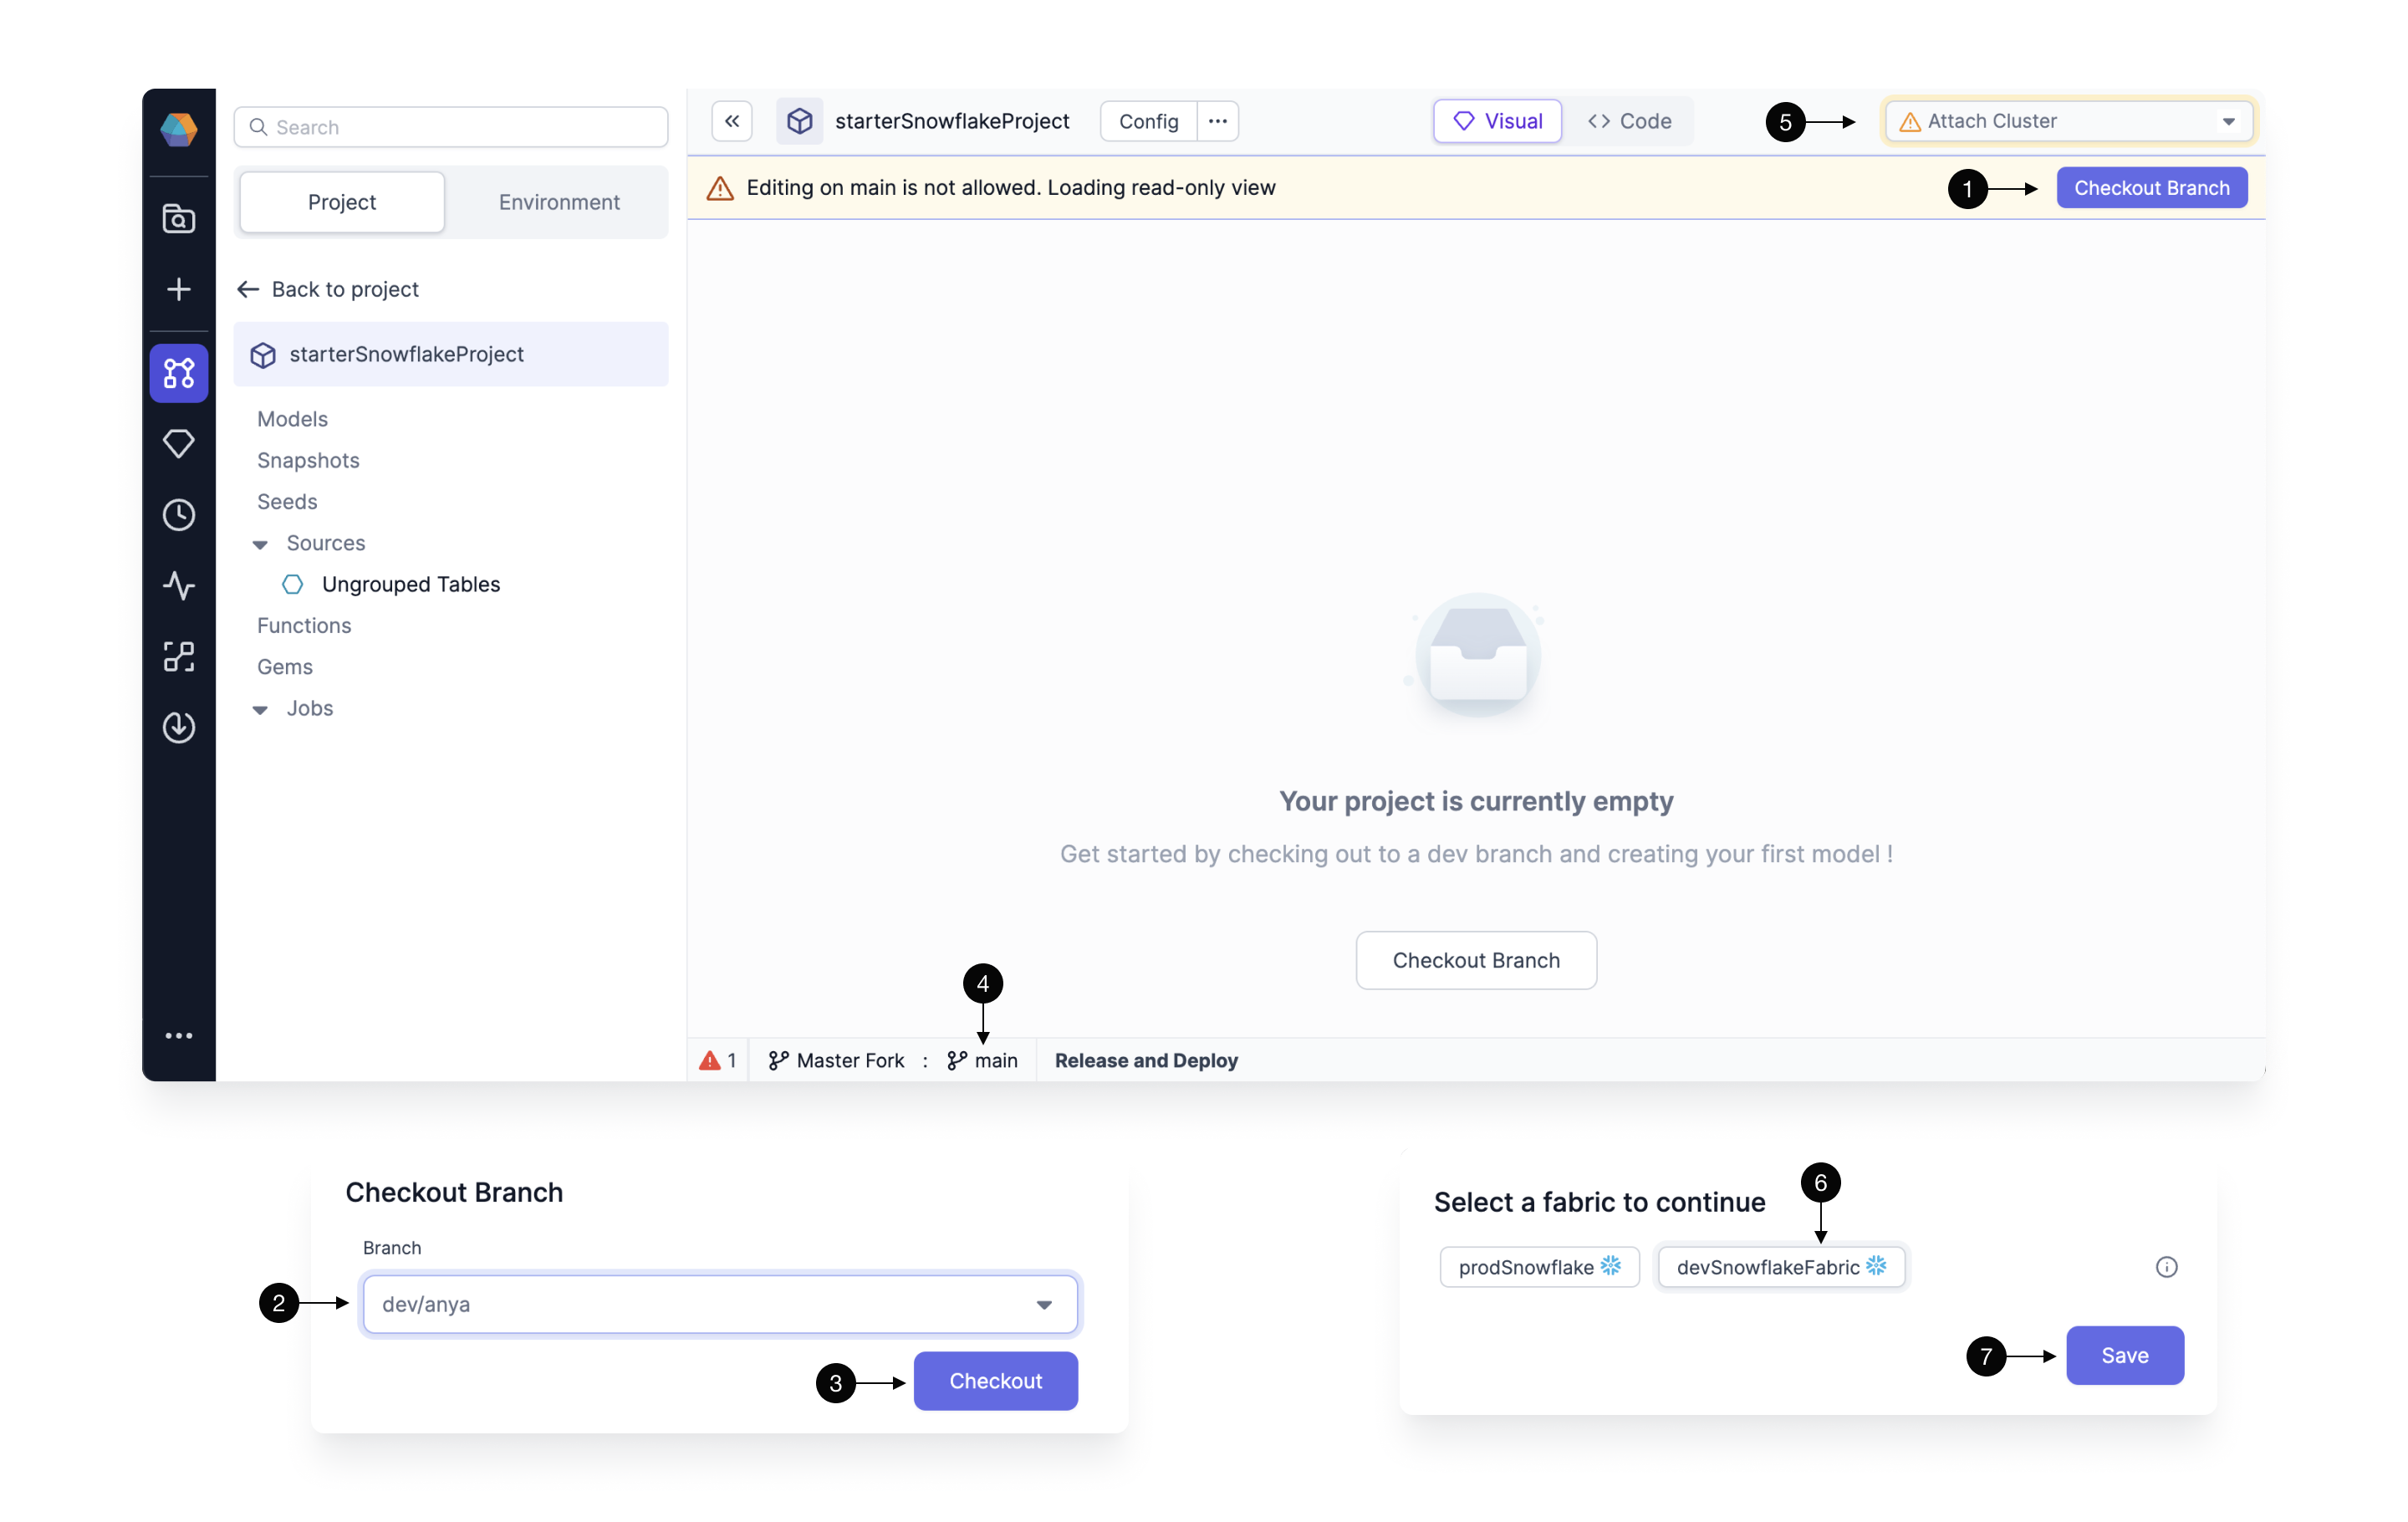Open the project IDE nodes icon
Image resolution: width=2408 pixels, height=1522 pixels.
(x=179, y=373)
